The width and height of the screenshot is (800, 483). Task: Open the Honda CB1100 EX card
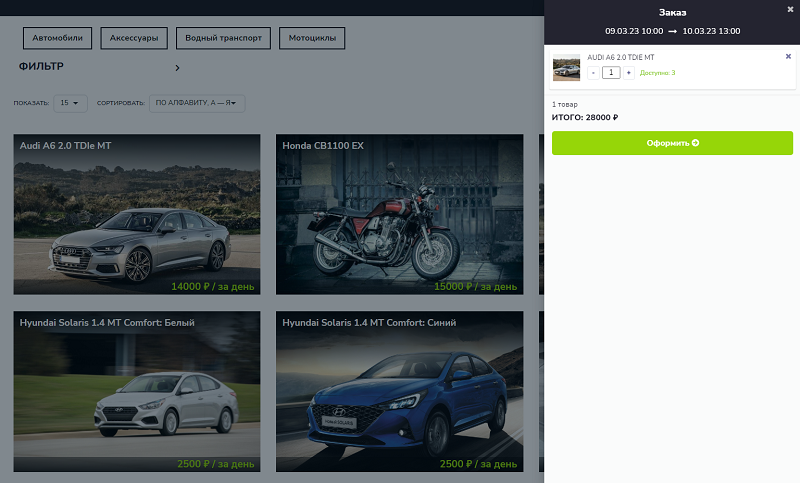click(400, 215)
